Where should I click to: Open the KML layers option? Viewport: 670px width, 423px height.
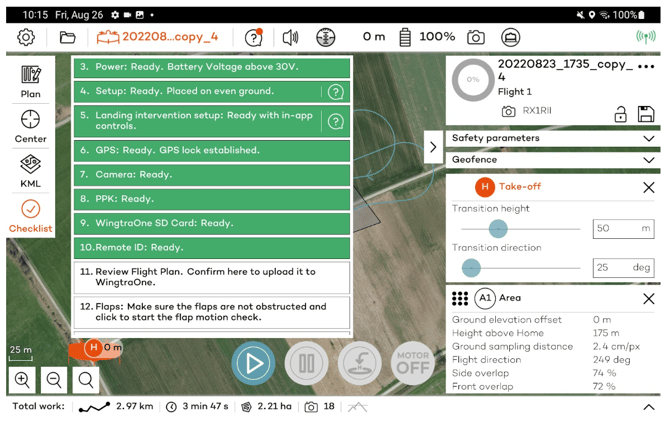(30, 171)
